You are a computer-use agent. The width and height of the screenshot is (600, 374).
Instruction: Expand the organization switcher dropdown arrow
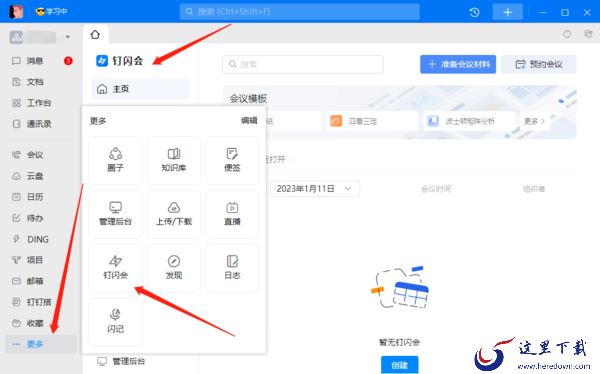tap(68, 37)
